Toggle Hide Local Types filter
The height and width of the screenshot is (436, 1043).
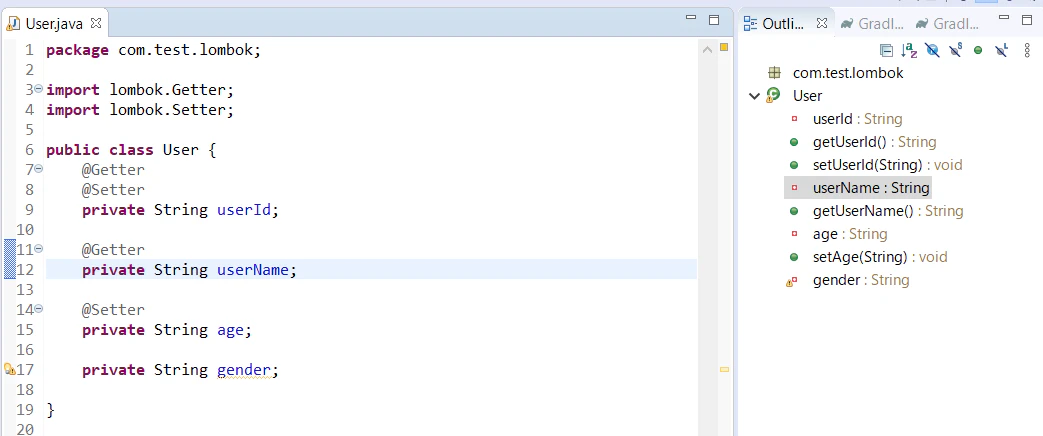pyautogui.click(x=1001, y=50)
